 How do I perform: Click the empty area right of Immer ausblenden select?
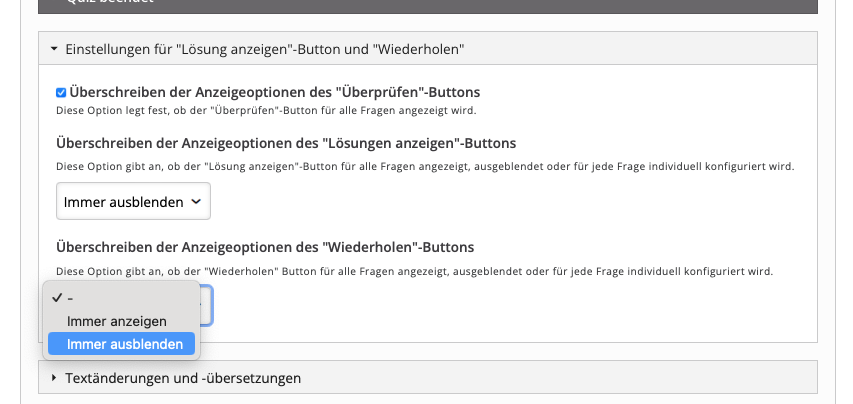(x=500, y=202)
